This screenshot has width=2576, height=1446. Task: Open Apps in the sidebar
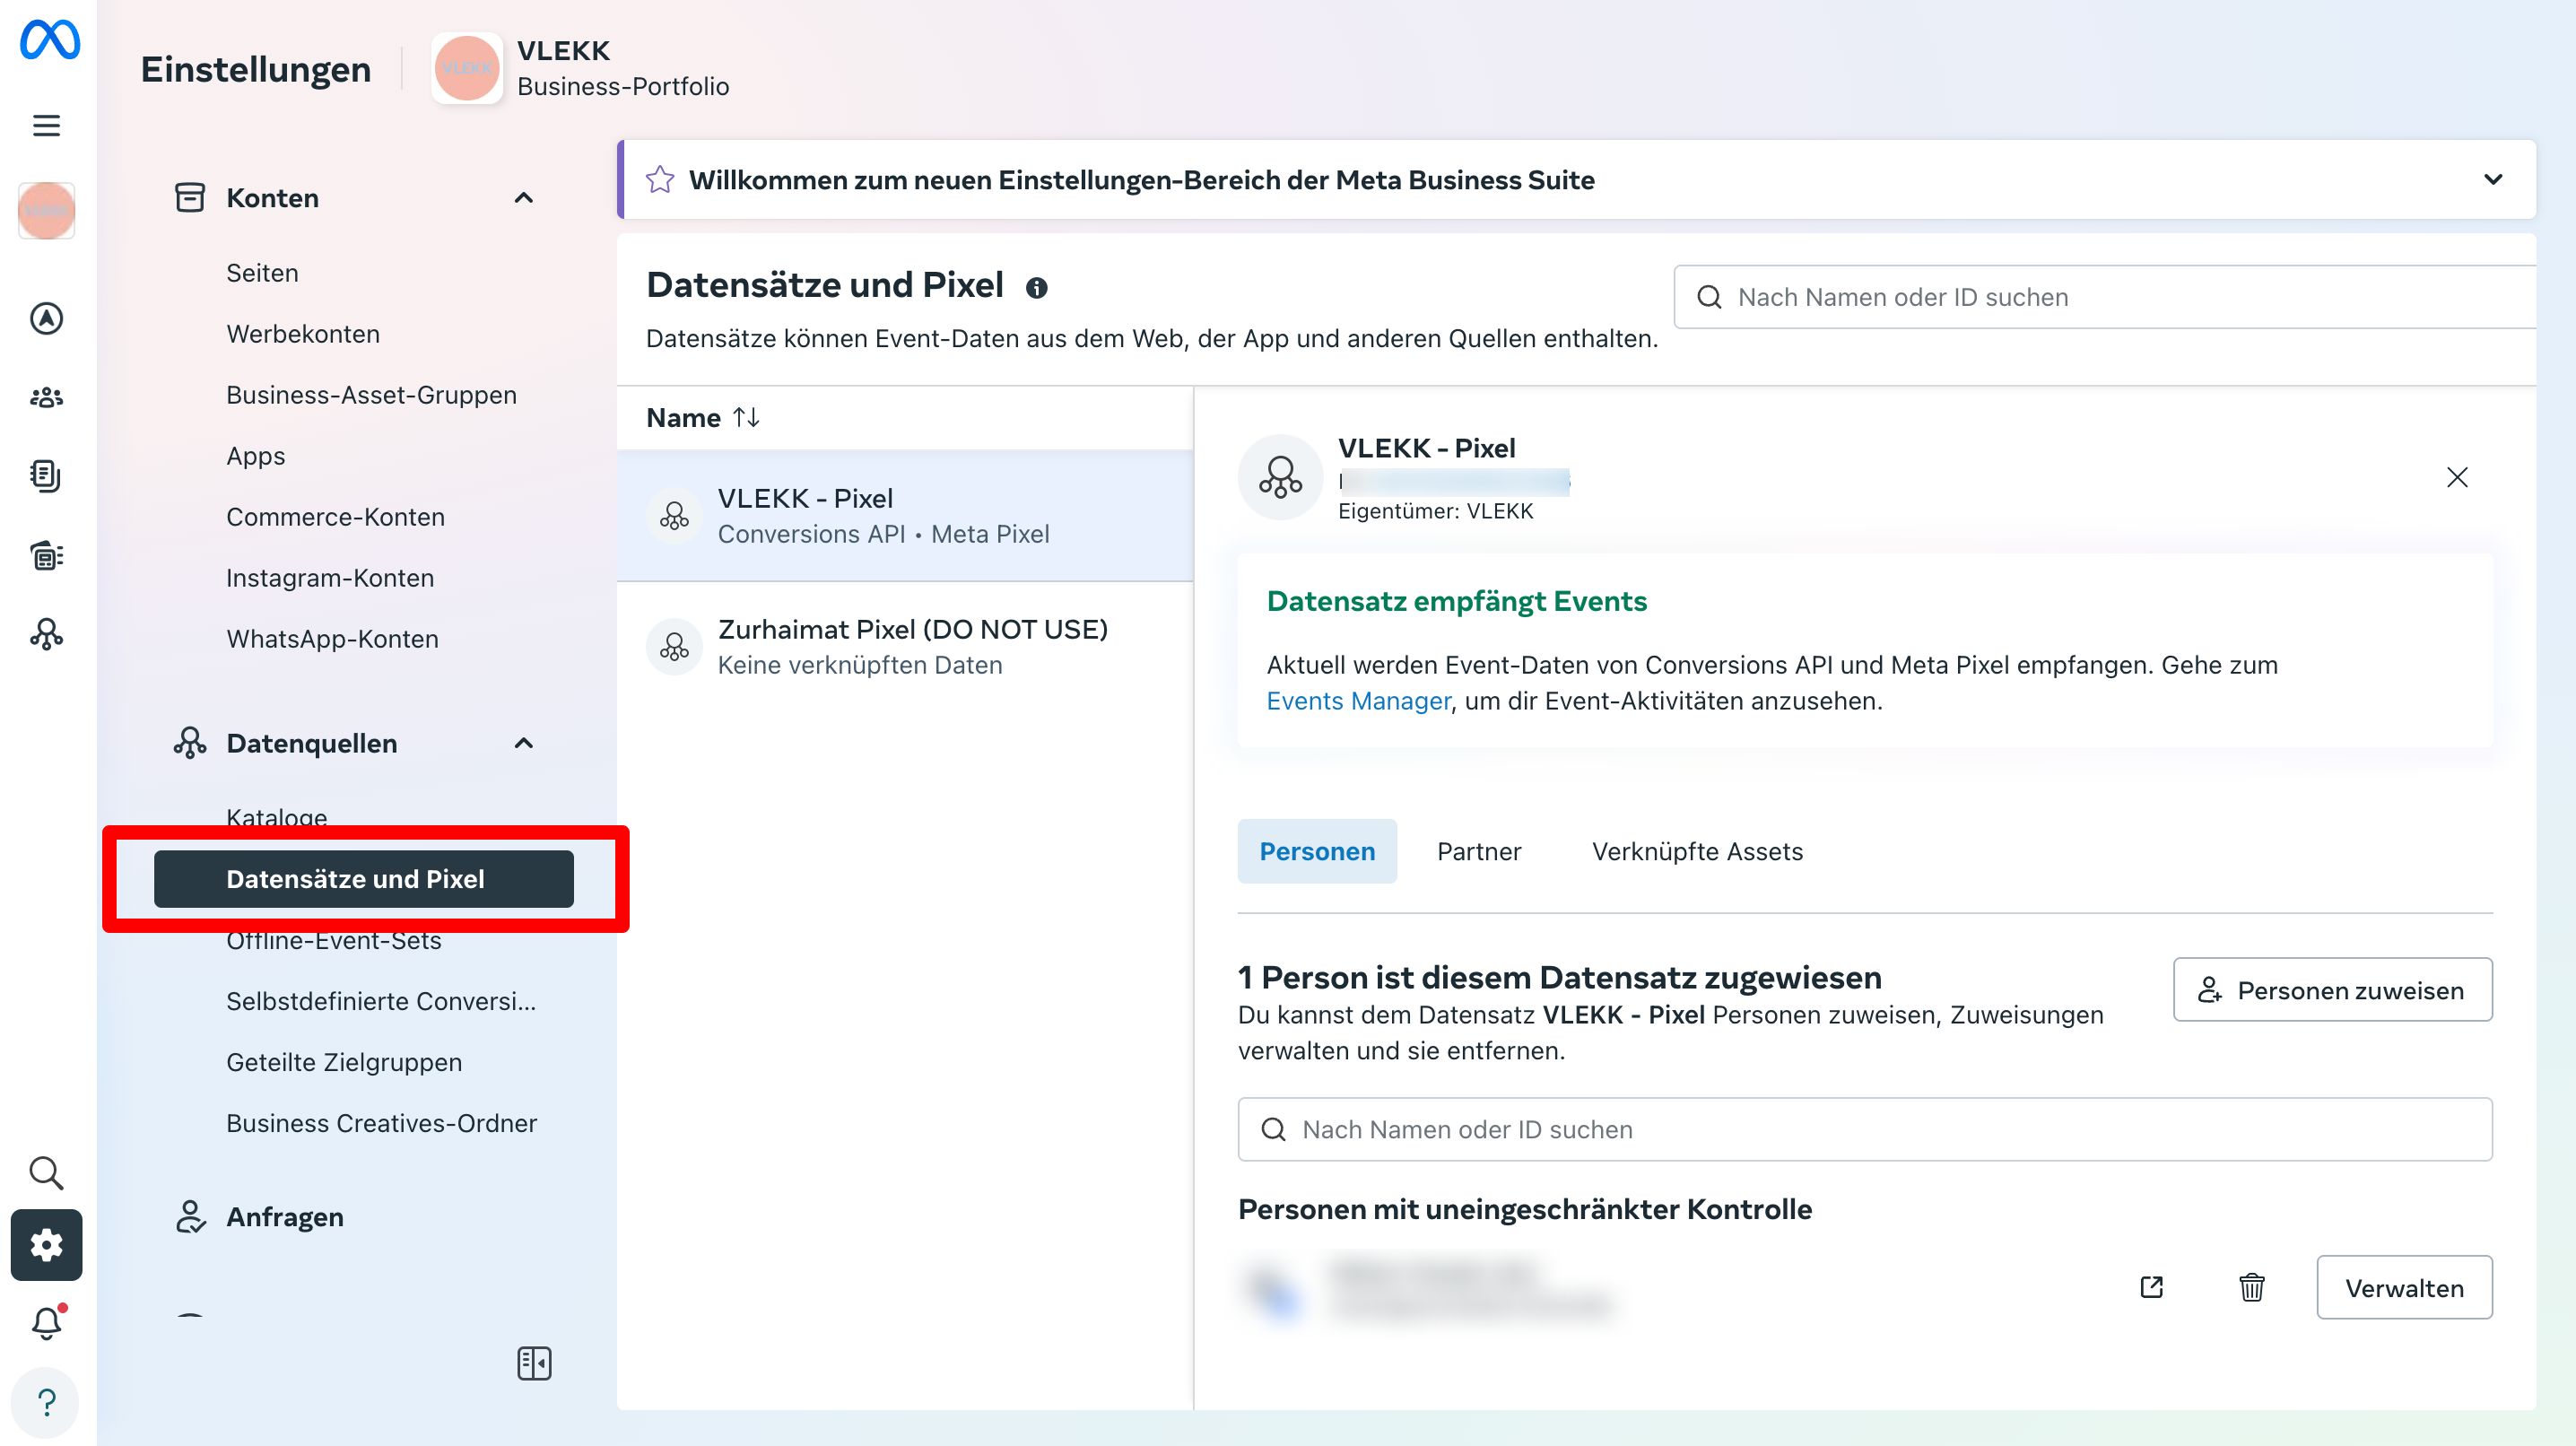[255, 456]
